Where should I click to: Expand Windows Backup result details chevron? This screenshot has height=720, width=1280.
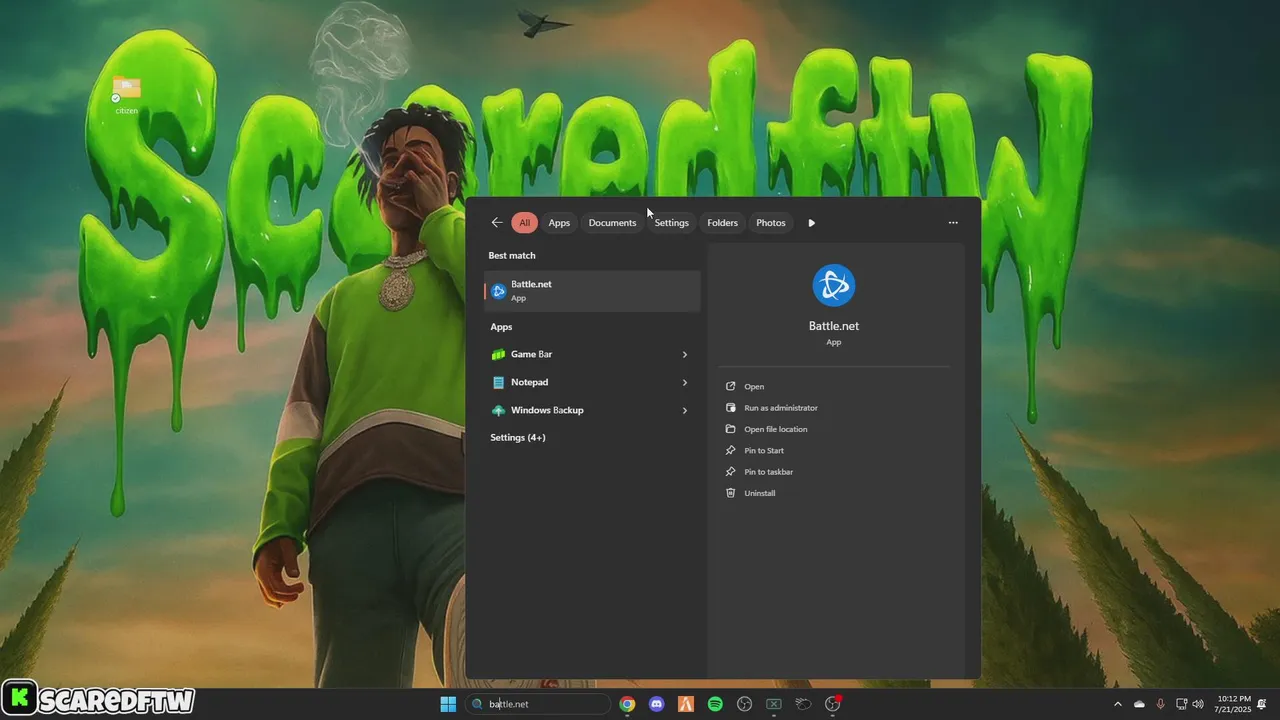[685, 410]
